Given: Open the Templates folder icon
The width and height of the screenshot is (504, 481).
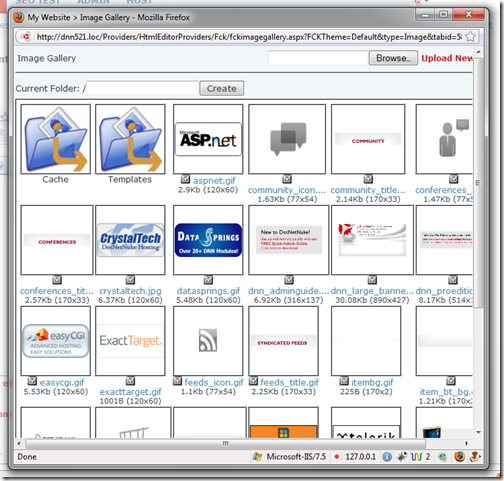Looking at the screenshot, I should 130,139.
